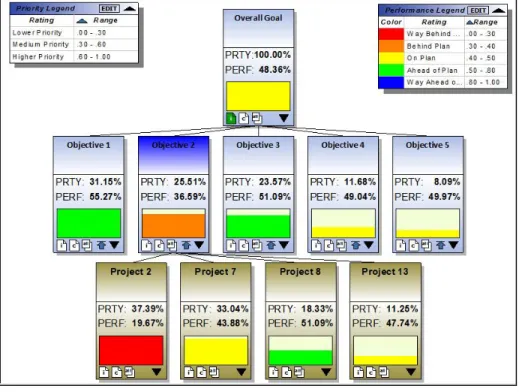Select the red Way Behind color swatch
Viewport: 519px width, 392px height.
391,34
